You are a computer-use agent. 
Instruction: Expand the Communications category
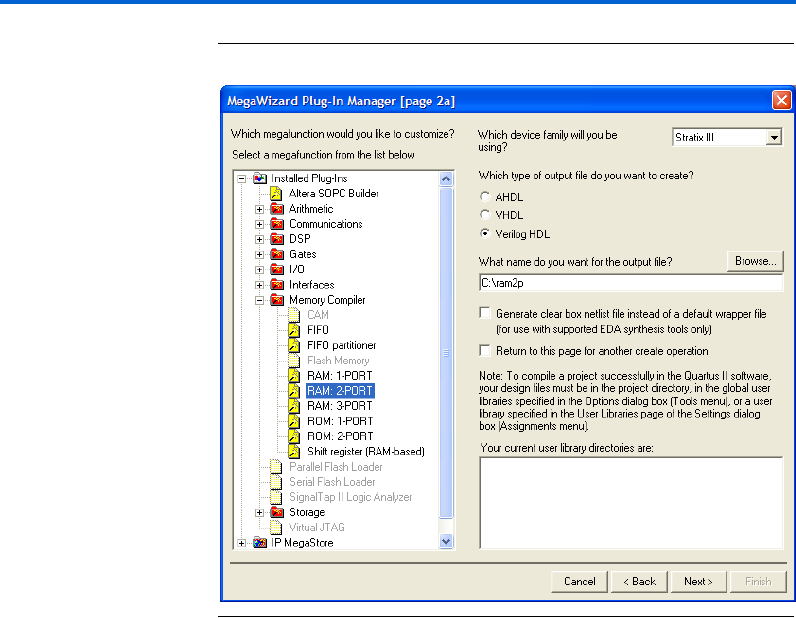259,224
